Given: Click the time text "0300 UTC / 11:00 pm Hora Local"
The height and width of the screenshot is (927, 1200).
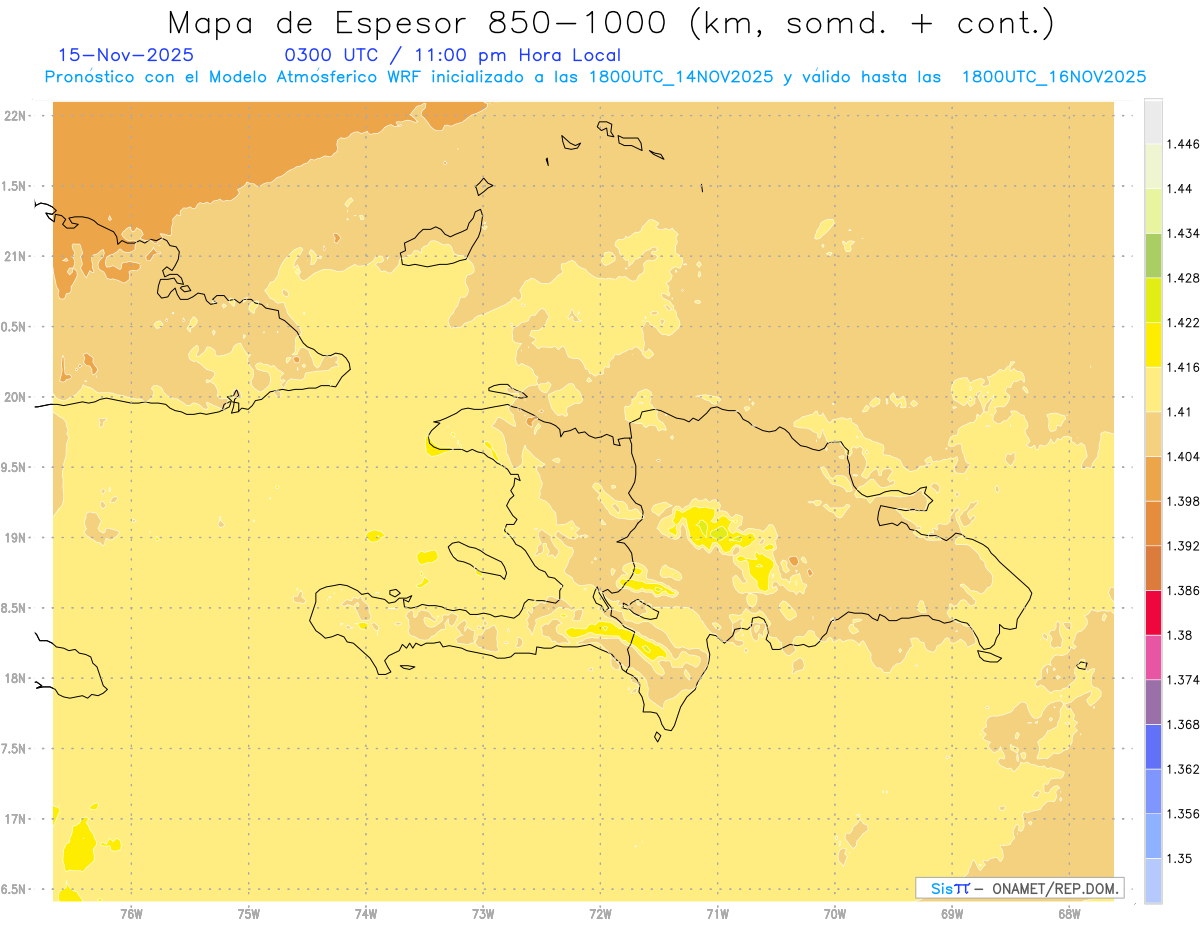Looking at the screenshot, I should coord(453,56).
